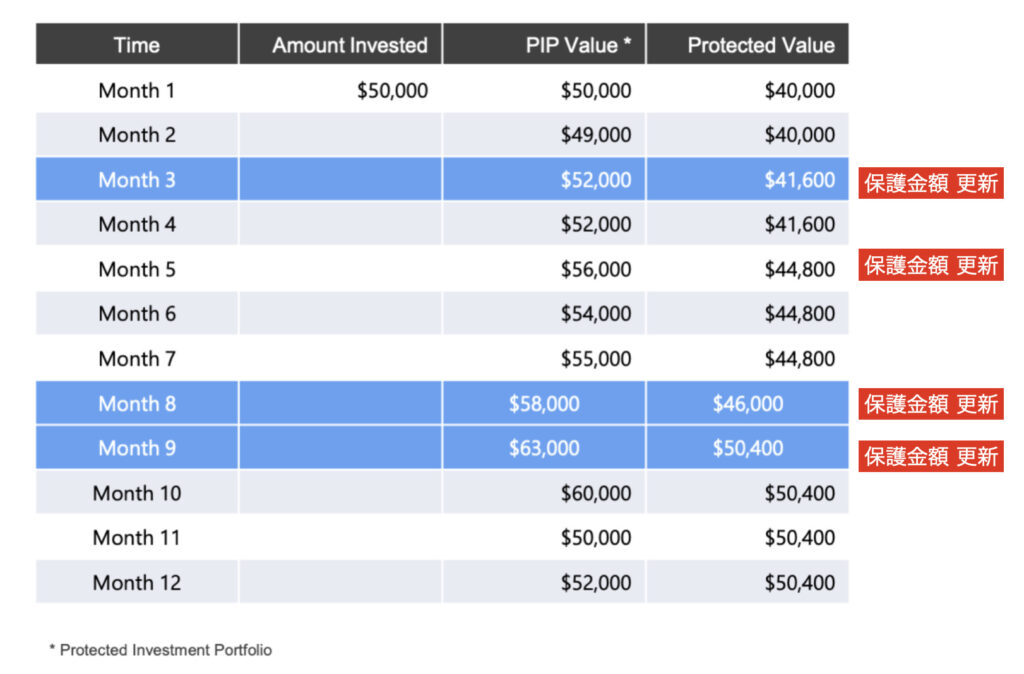Select the $50,000 Amount Invested cell in Month 1
Viewport: 1024px width, 674px height.
(x=392, y=91)
